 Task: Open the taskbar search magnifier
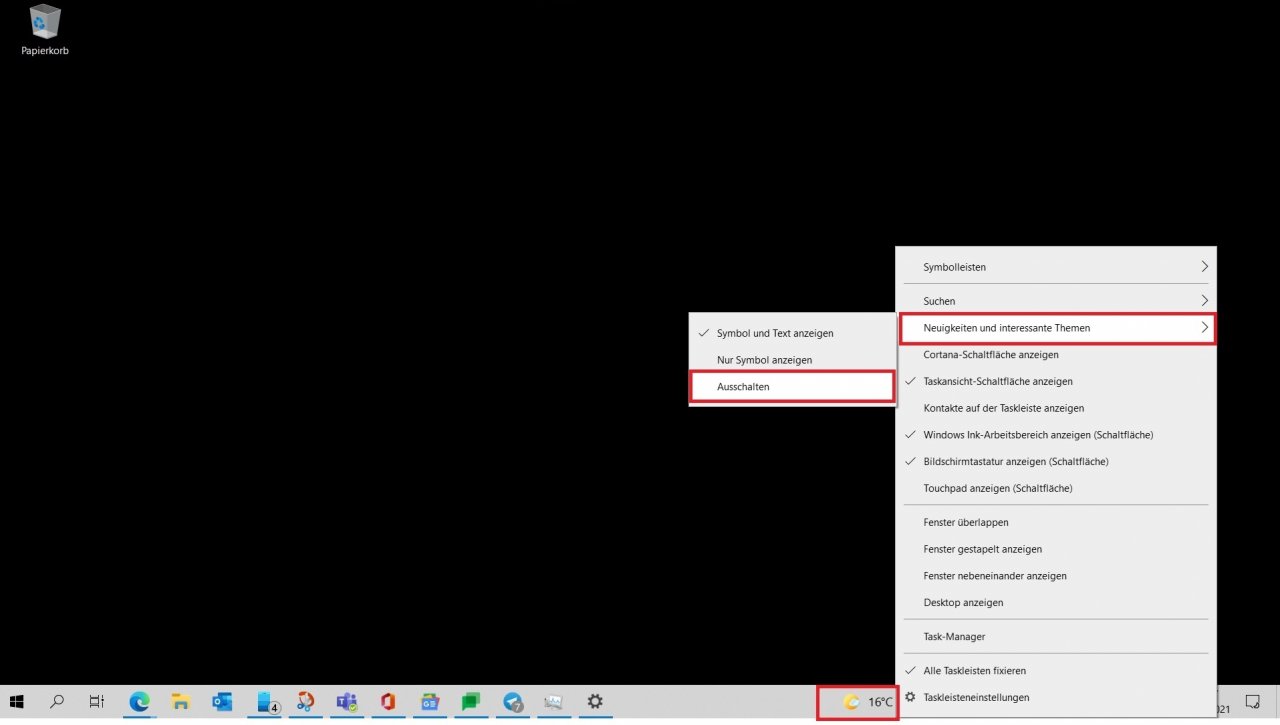(x=57, y=702)
